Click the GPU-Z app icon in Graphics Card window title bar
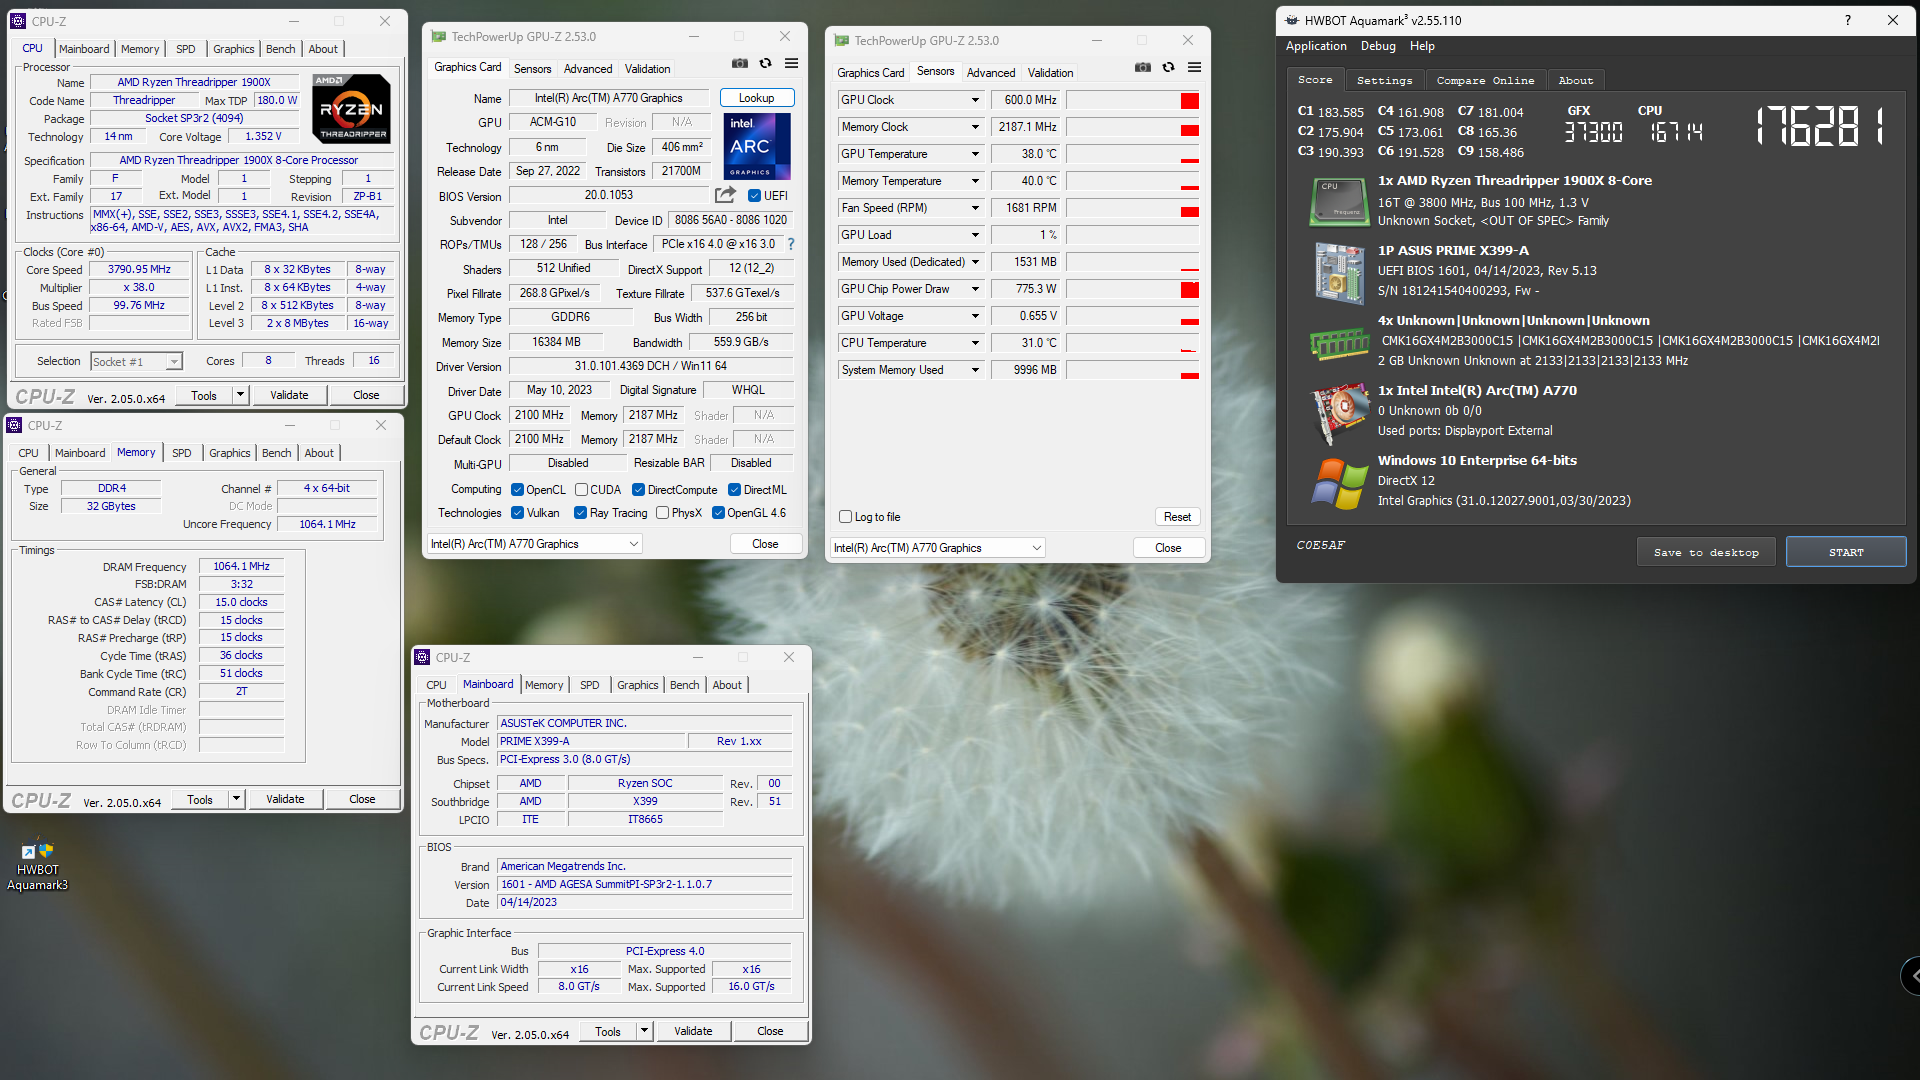 (438, 37)
